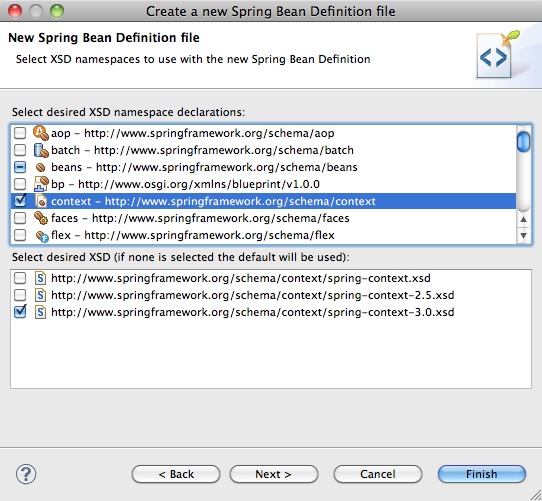The image size is (542, 501).
Task: Uncheck the context namespace checkbox
Action: pyautogui.click(x=20, y=201)
